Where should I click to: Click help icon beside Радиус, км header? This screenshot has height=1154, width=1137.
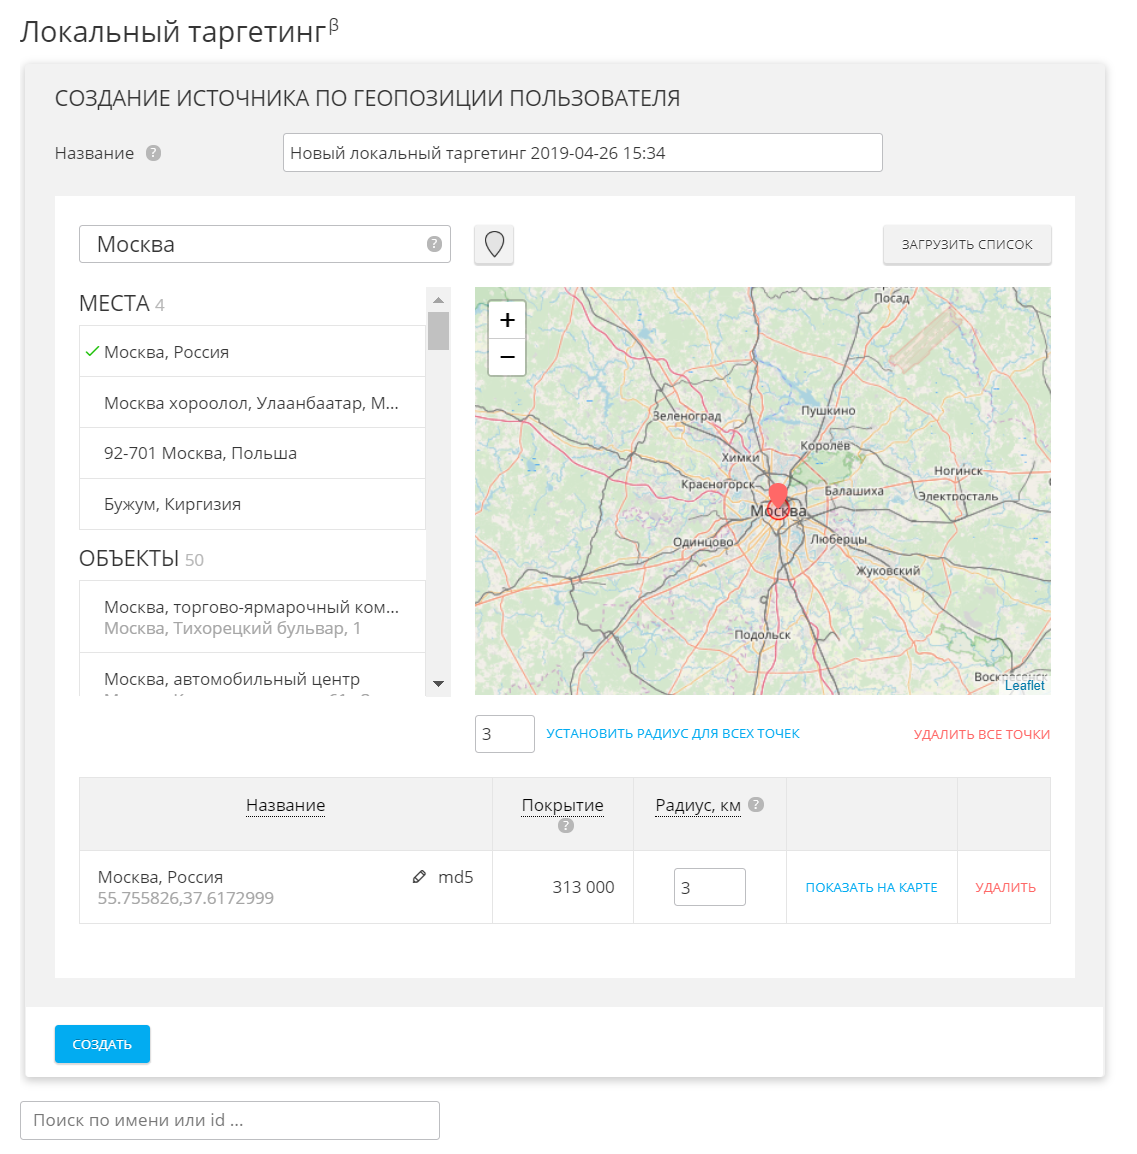pyautogui.click(x=756, y=805)
